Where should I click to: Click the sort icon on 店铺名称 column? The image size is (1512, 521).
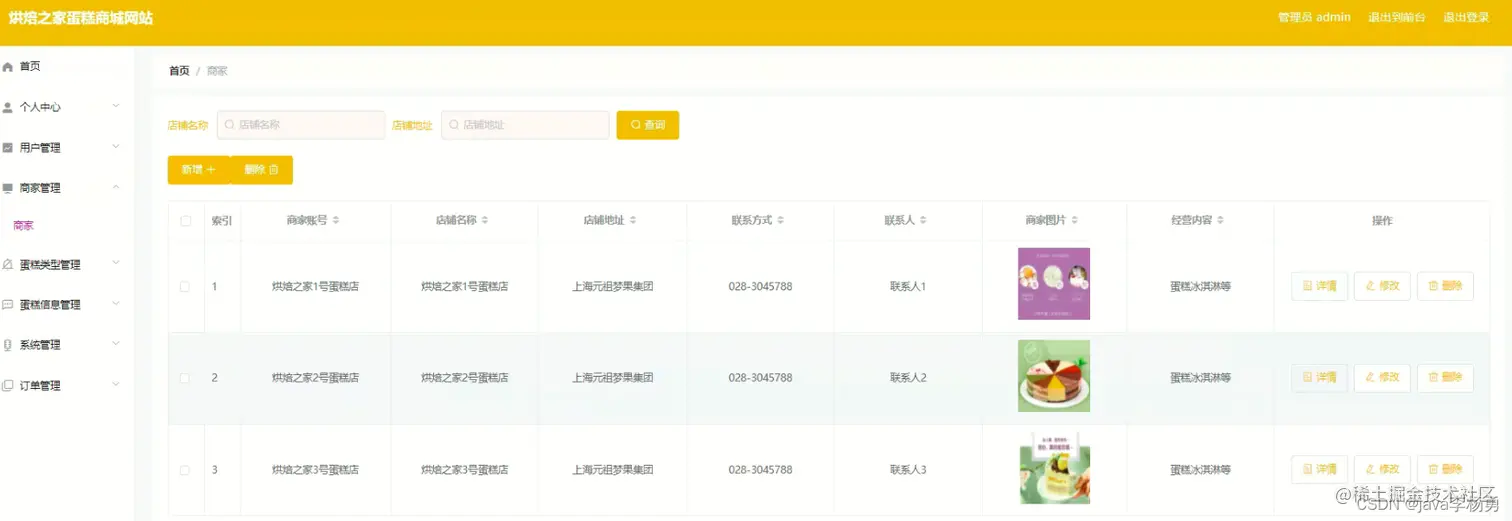(485, 220)
